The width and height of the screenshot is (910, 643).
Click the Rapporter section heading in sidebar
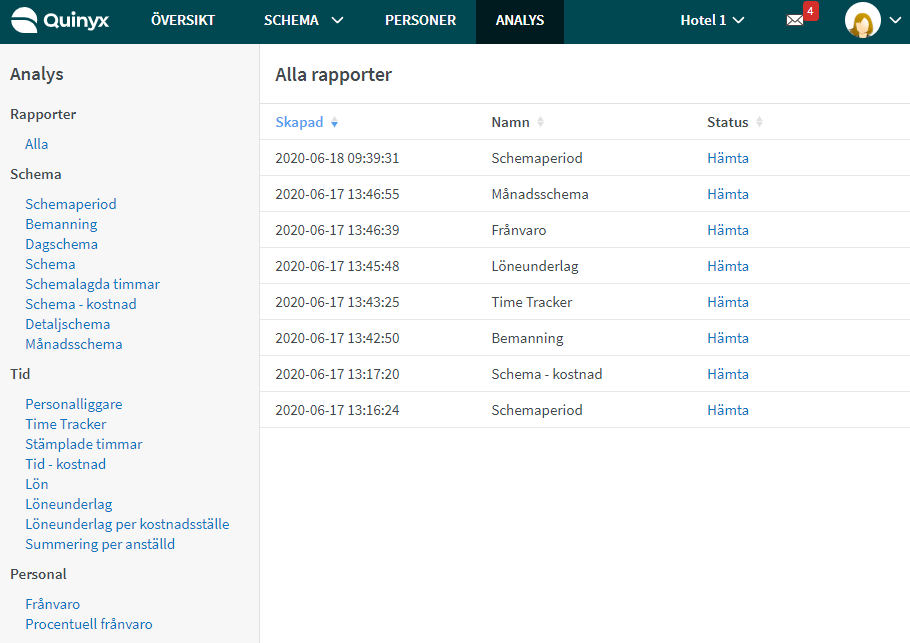pyautogui.click(x=43, y=114)
